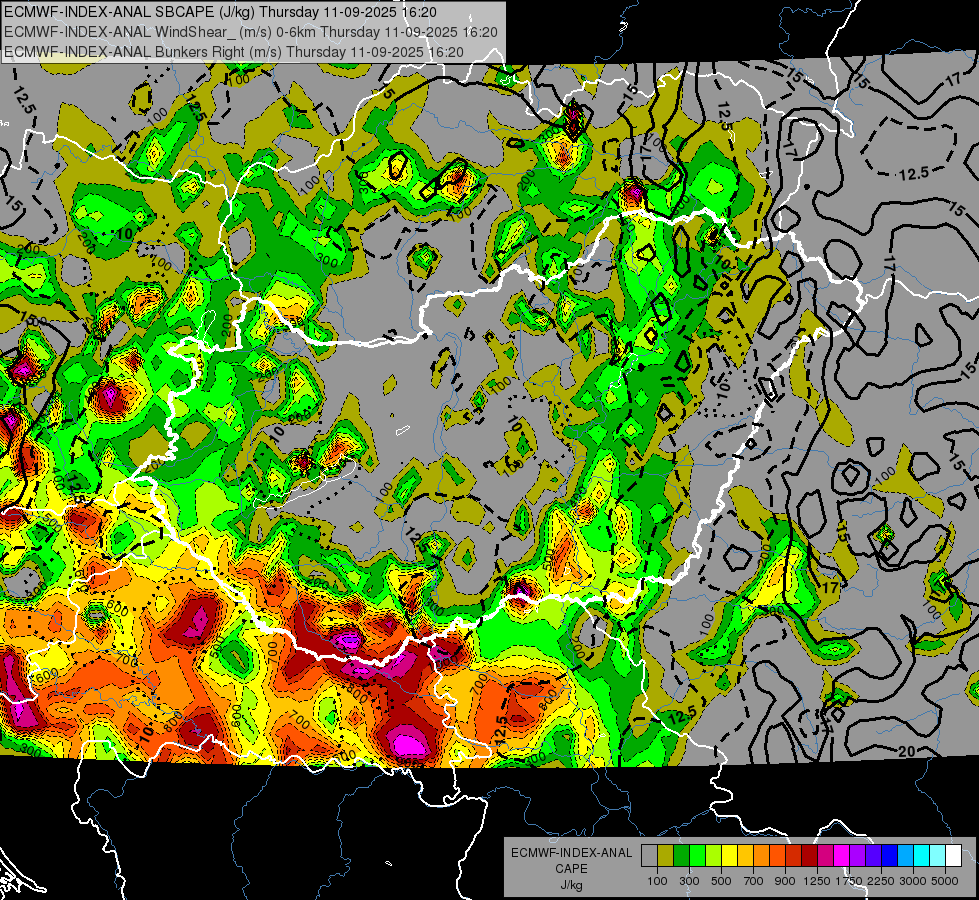The image size is (979, 900).
Task: Click the olive swatch in CAPE legend
Action: [x=666, y=855]
